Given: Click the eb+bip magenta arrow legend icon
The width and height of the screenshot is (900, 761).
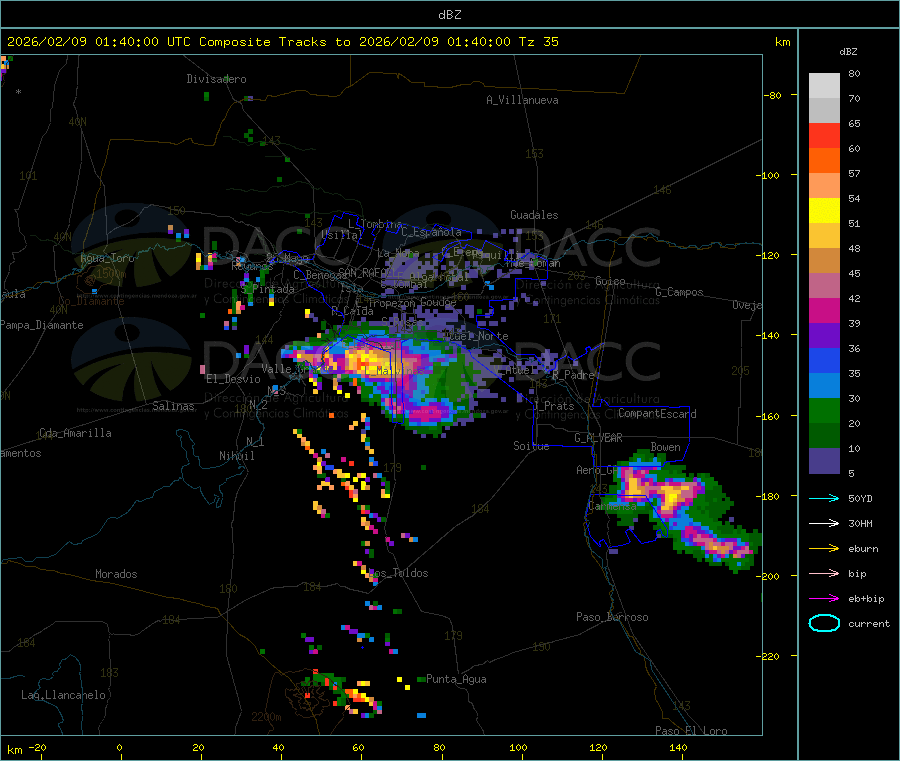Looking at the screenshot, I should [x=824, y=599].
